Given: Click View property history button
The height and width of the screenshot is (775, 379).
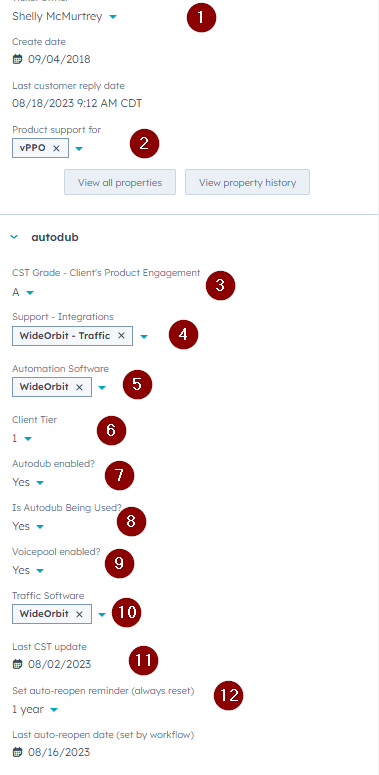Looking at the screenshot, I should point(247,182).
